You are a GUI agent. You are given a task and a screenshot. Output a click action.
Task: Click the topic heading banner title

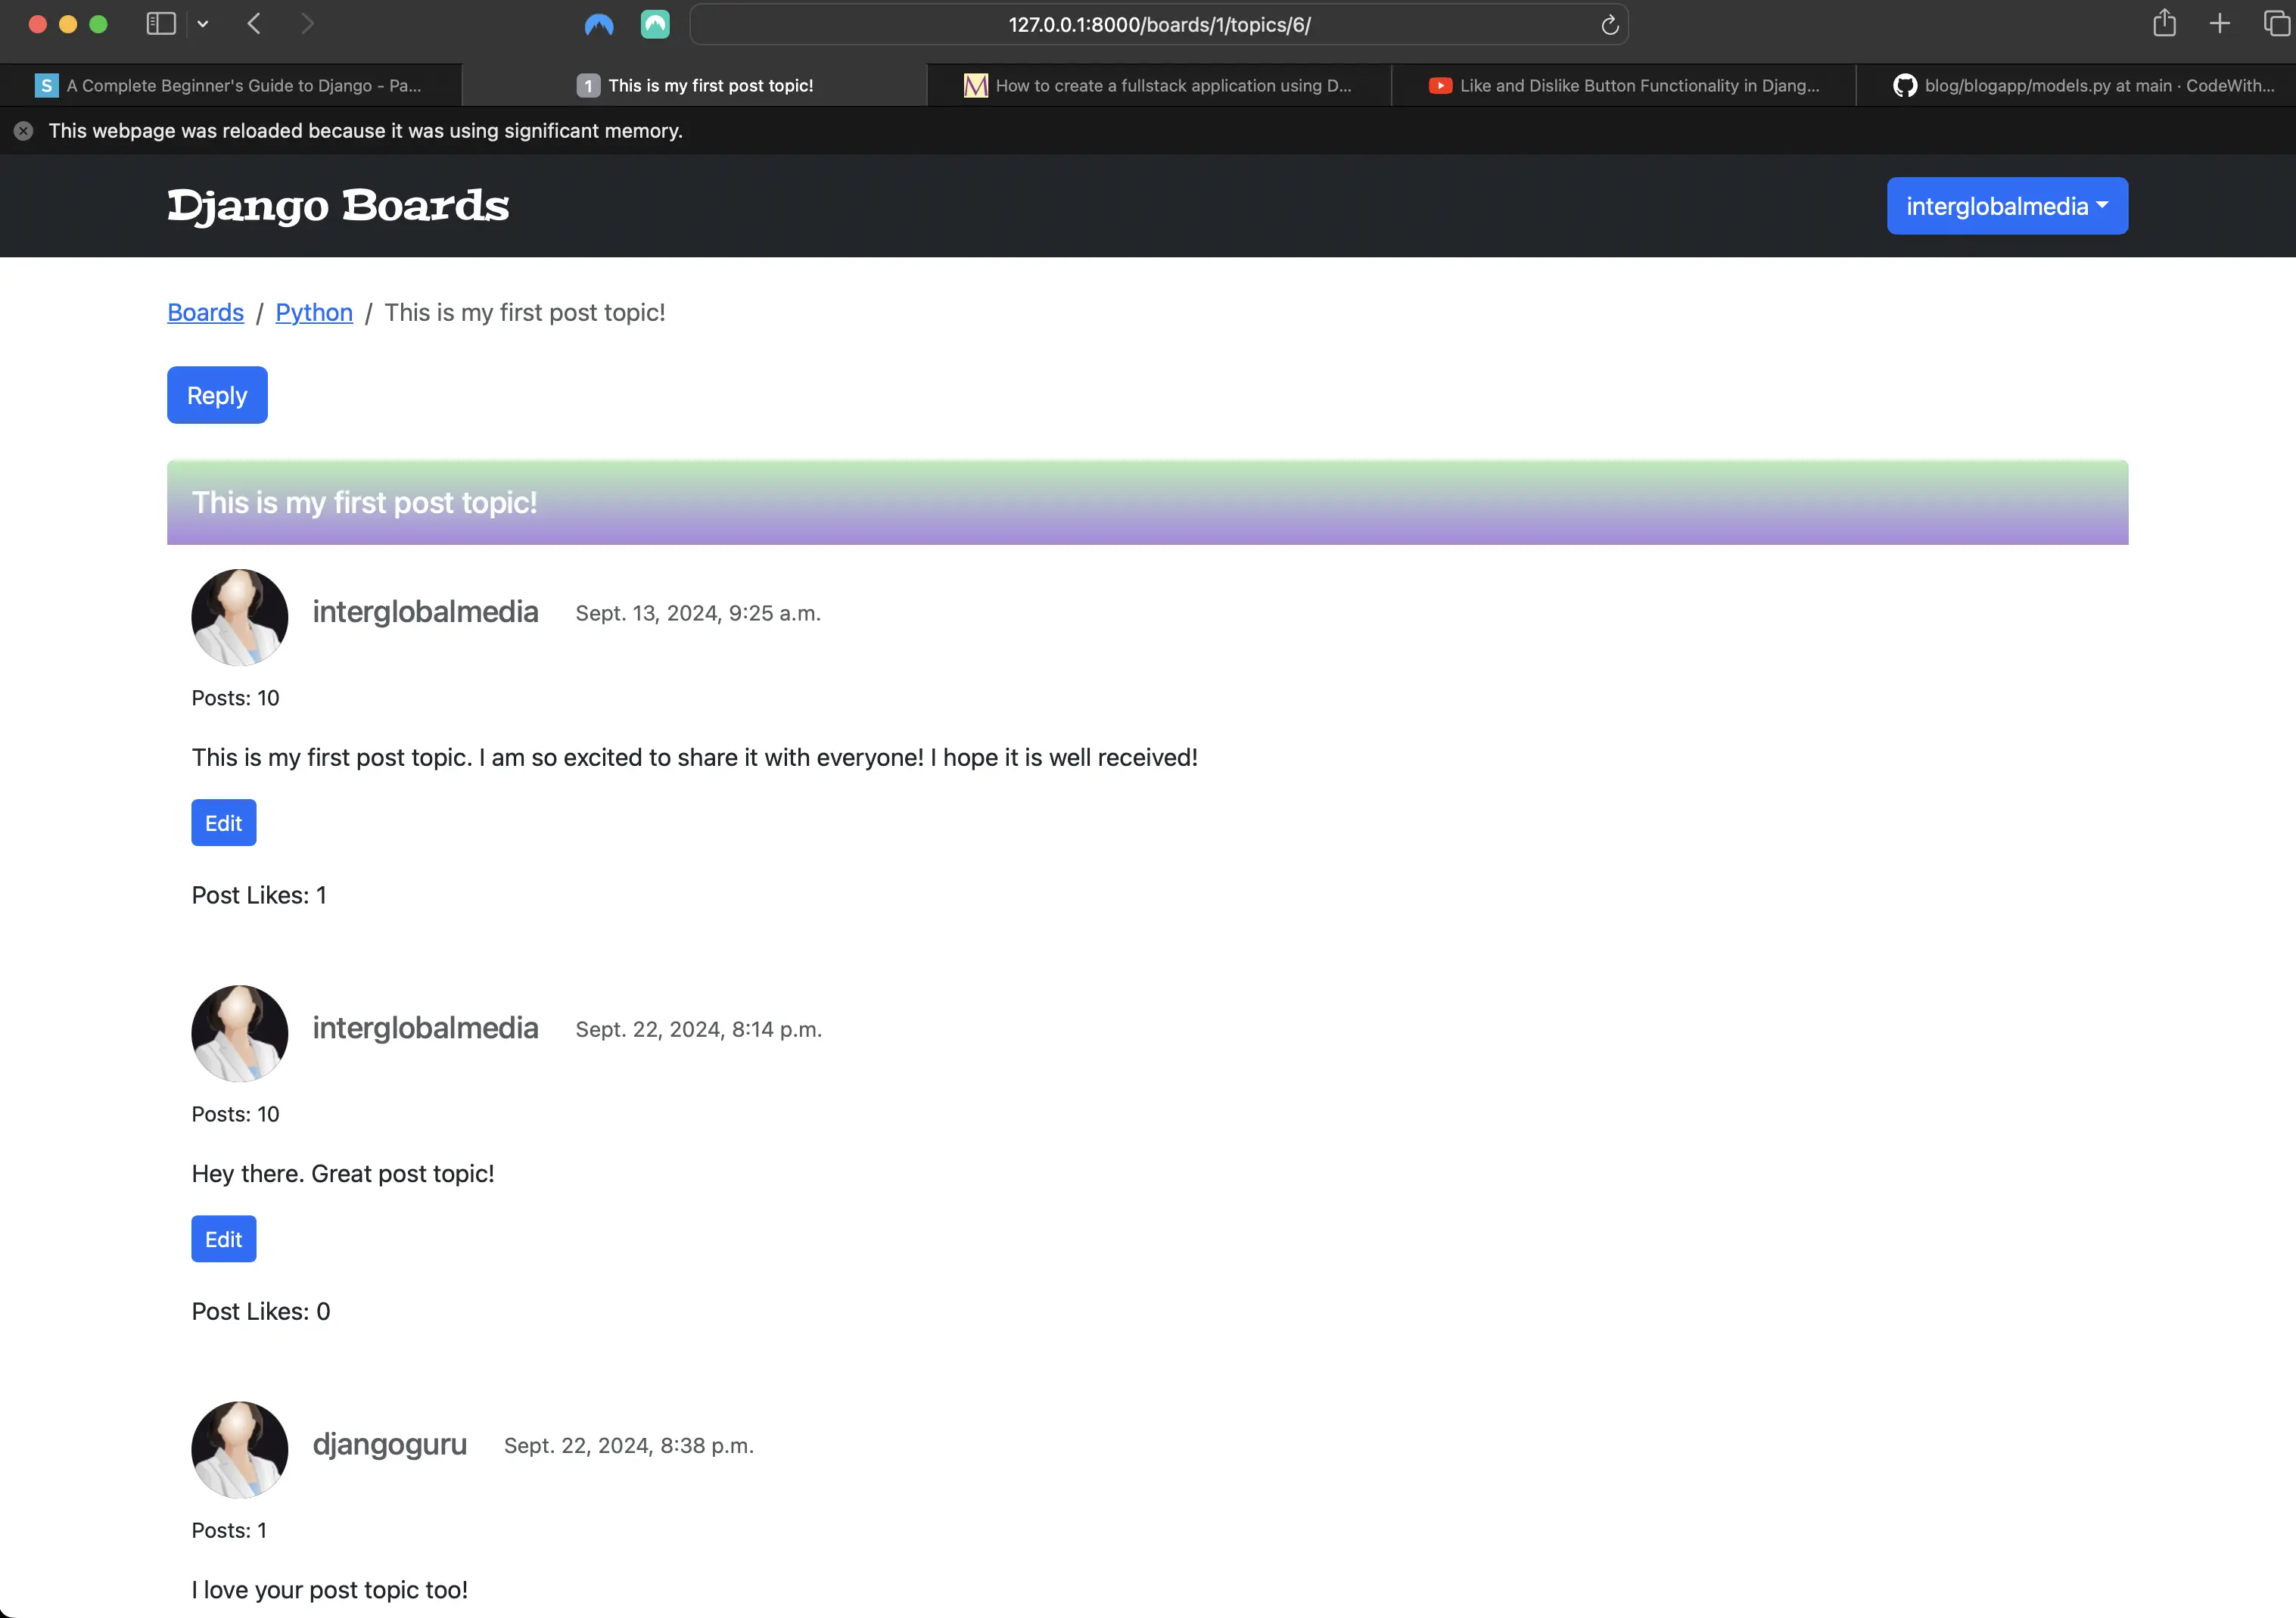(364, 502)
